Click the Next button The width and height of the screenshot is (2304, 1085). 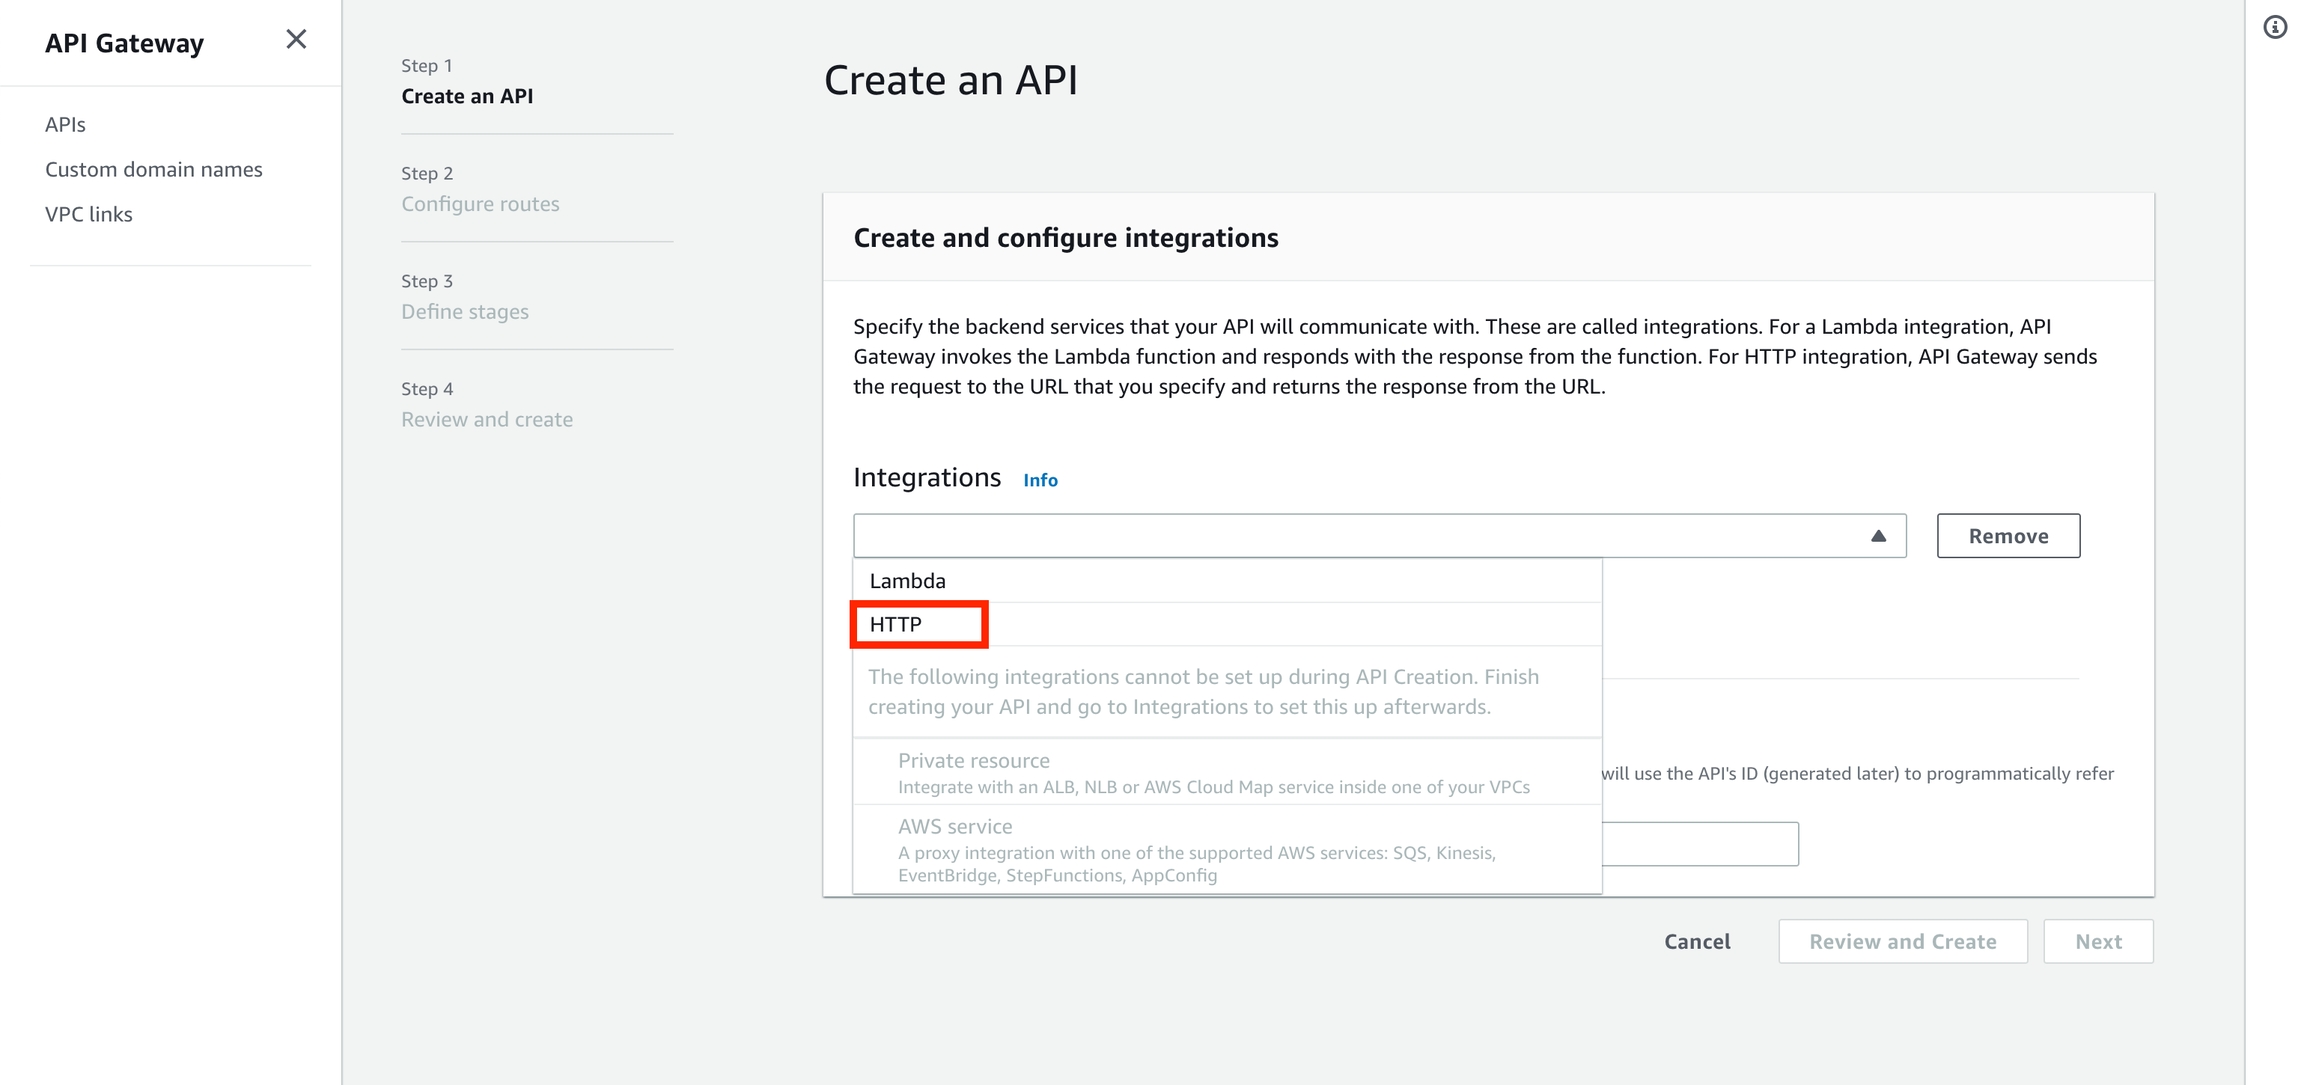(2098, 942)
